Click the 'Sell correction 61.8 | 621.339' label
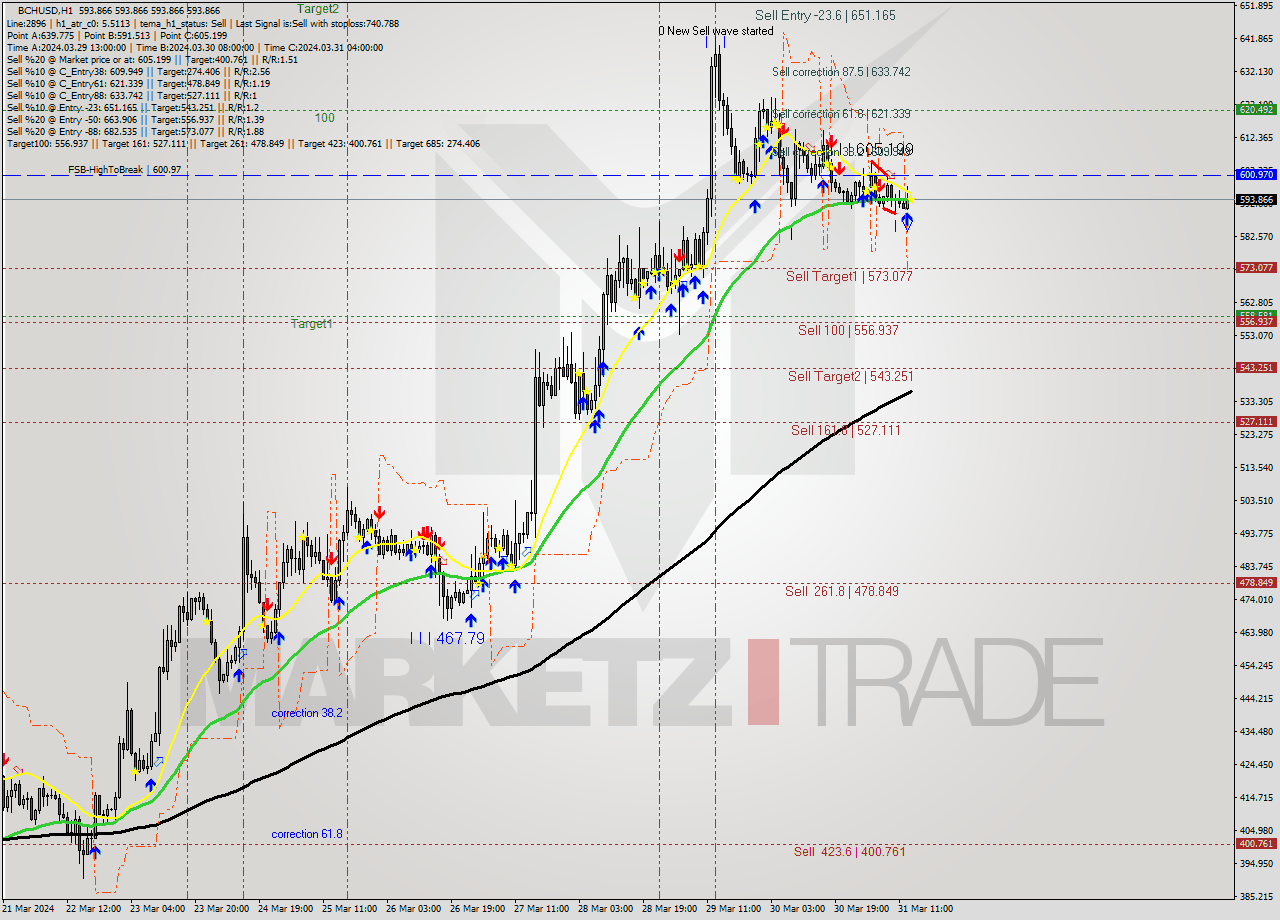 click(841, 115)
